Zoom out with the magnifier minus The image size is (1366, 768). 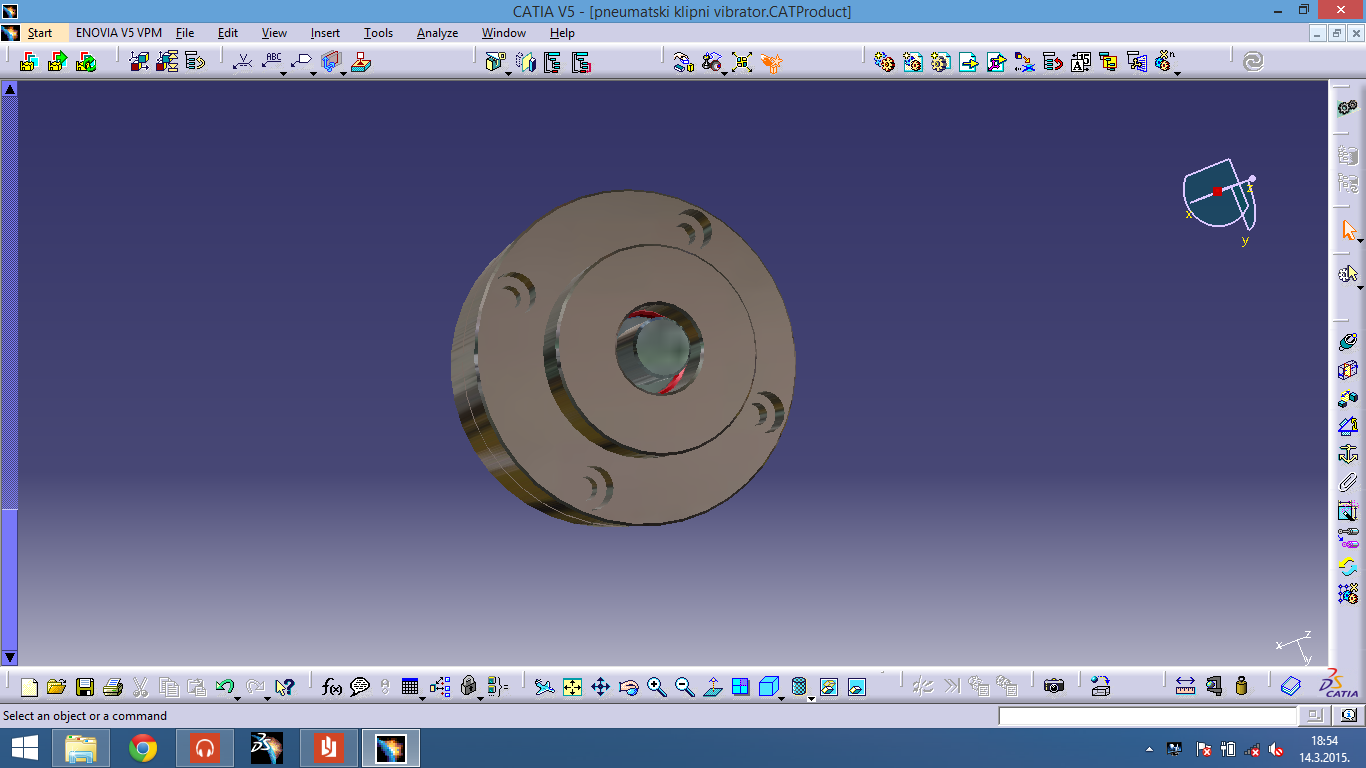[684, 687]
